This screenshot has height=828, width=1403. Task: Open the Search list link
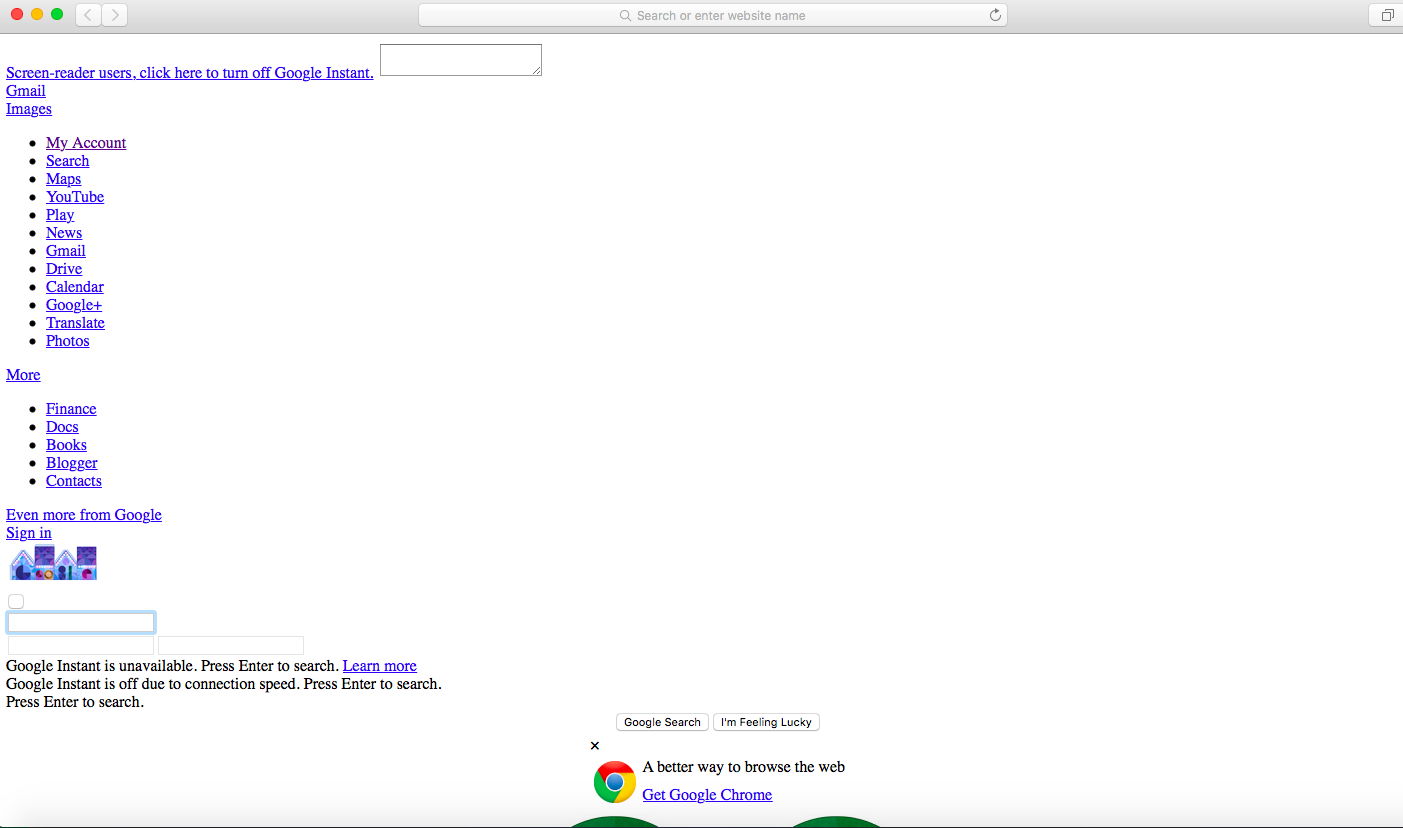click(x=68, y=161)
